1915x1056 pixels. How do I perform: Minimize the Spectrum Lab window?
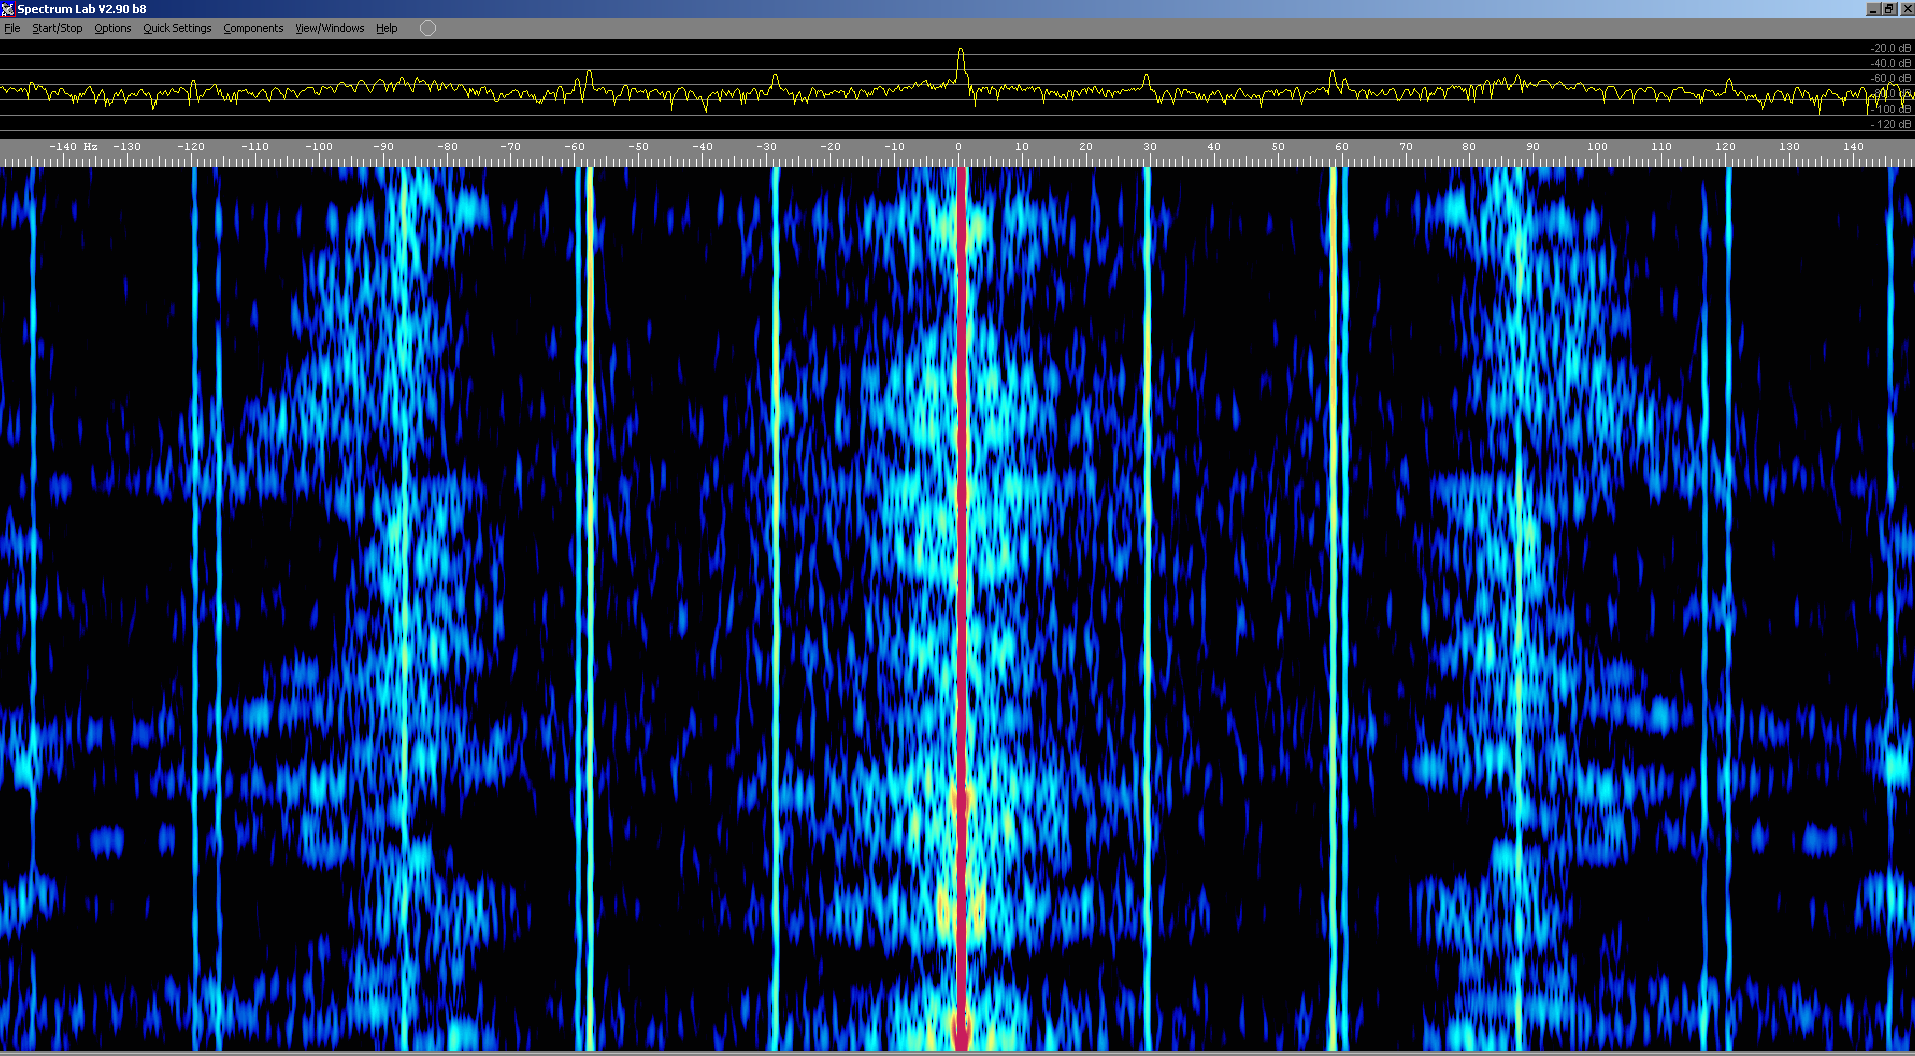pyautogui.click(x=1872, y=9)
